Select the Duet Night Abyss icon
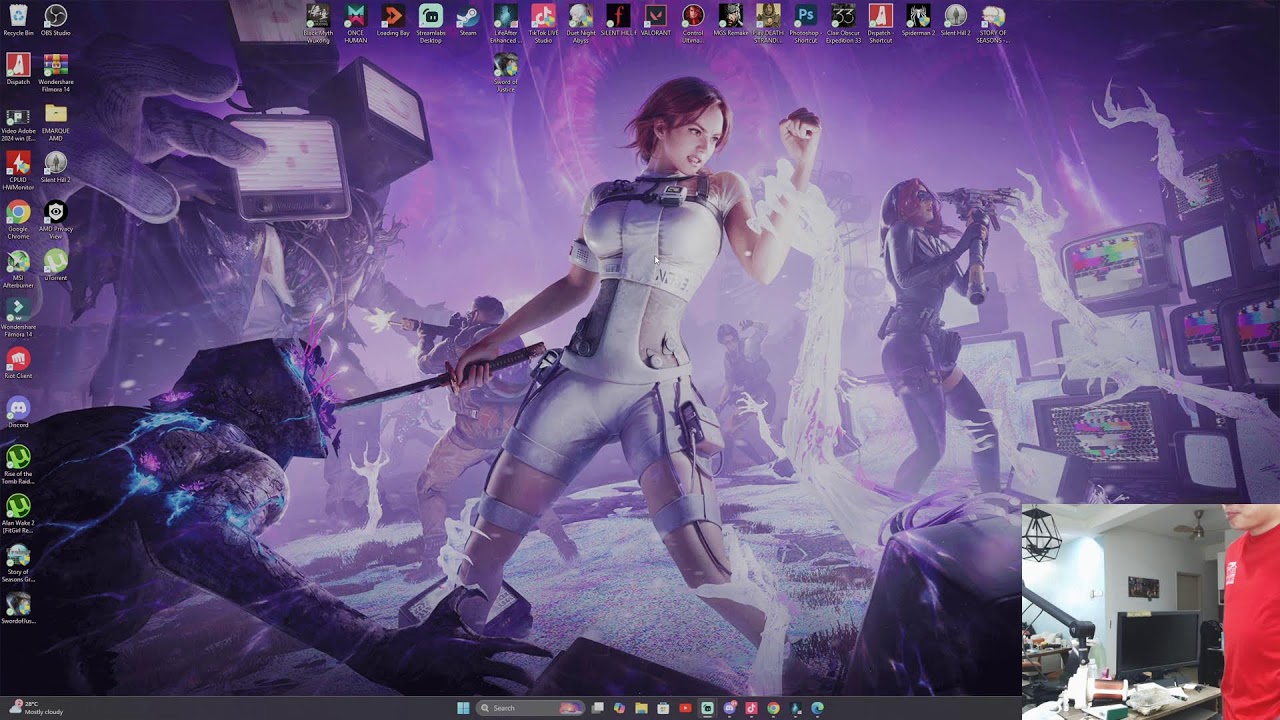Viewport: 1280px width, 720px height. (x=581, y=24)
